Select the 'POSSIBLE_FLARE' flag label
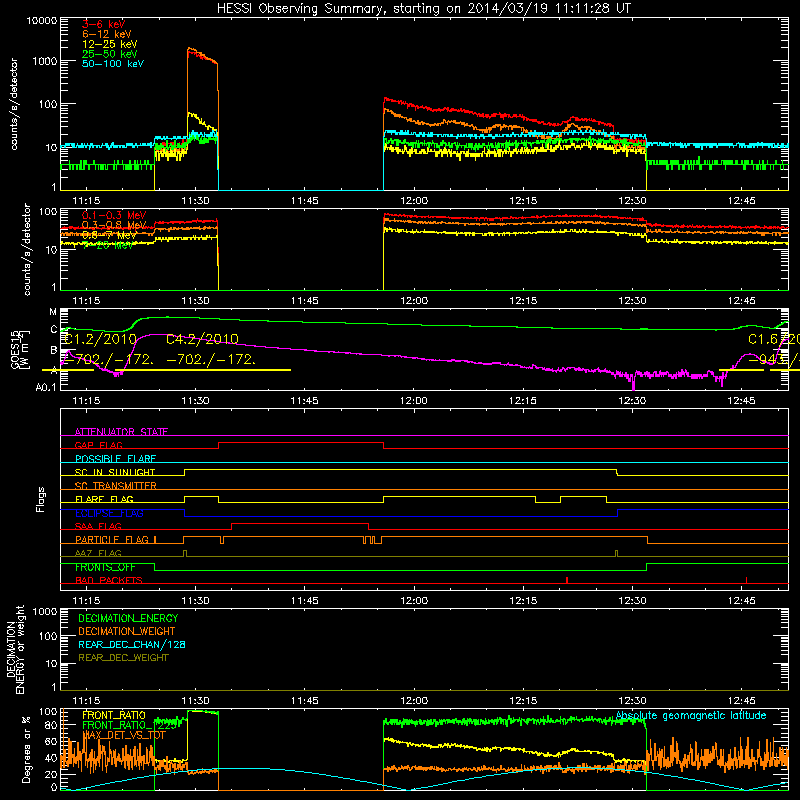 pyautogui.click(x=115, y=459)
